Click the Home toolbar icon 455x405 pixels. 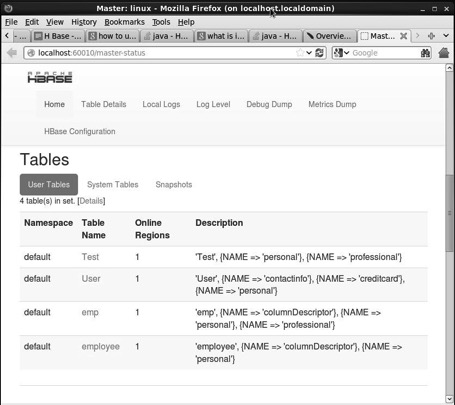444,53
